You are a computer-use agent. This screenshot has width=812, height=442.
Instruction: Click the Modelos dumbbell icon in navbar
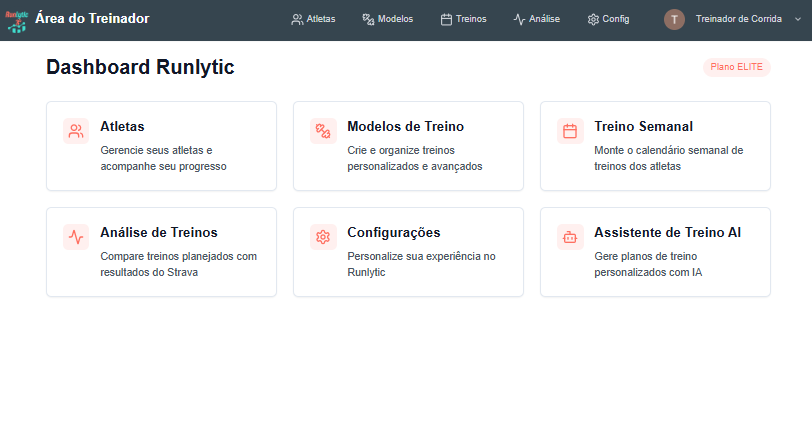368,20
